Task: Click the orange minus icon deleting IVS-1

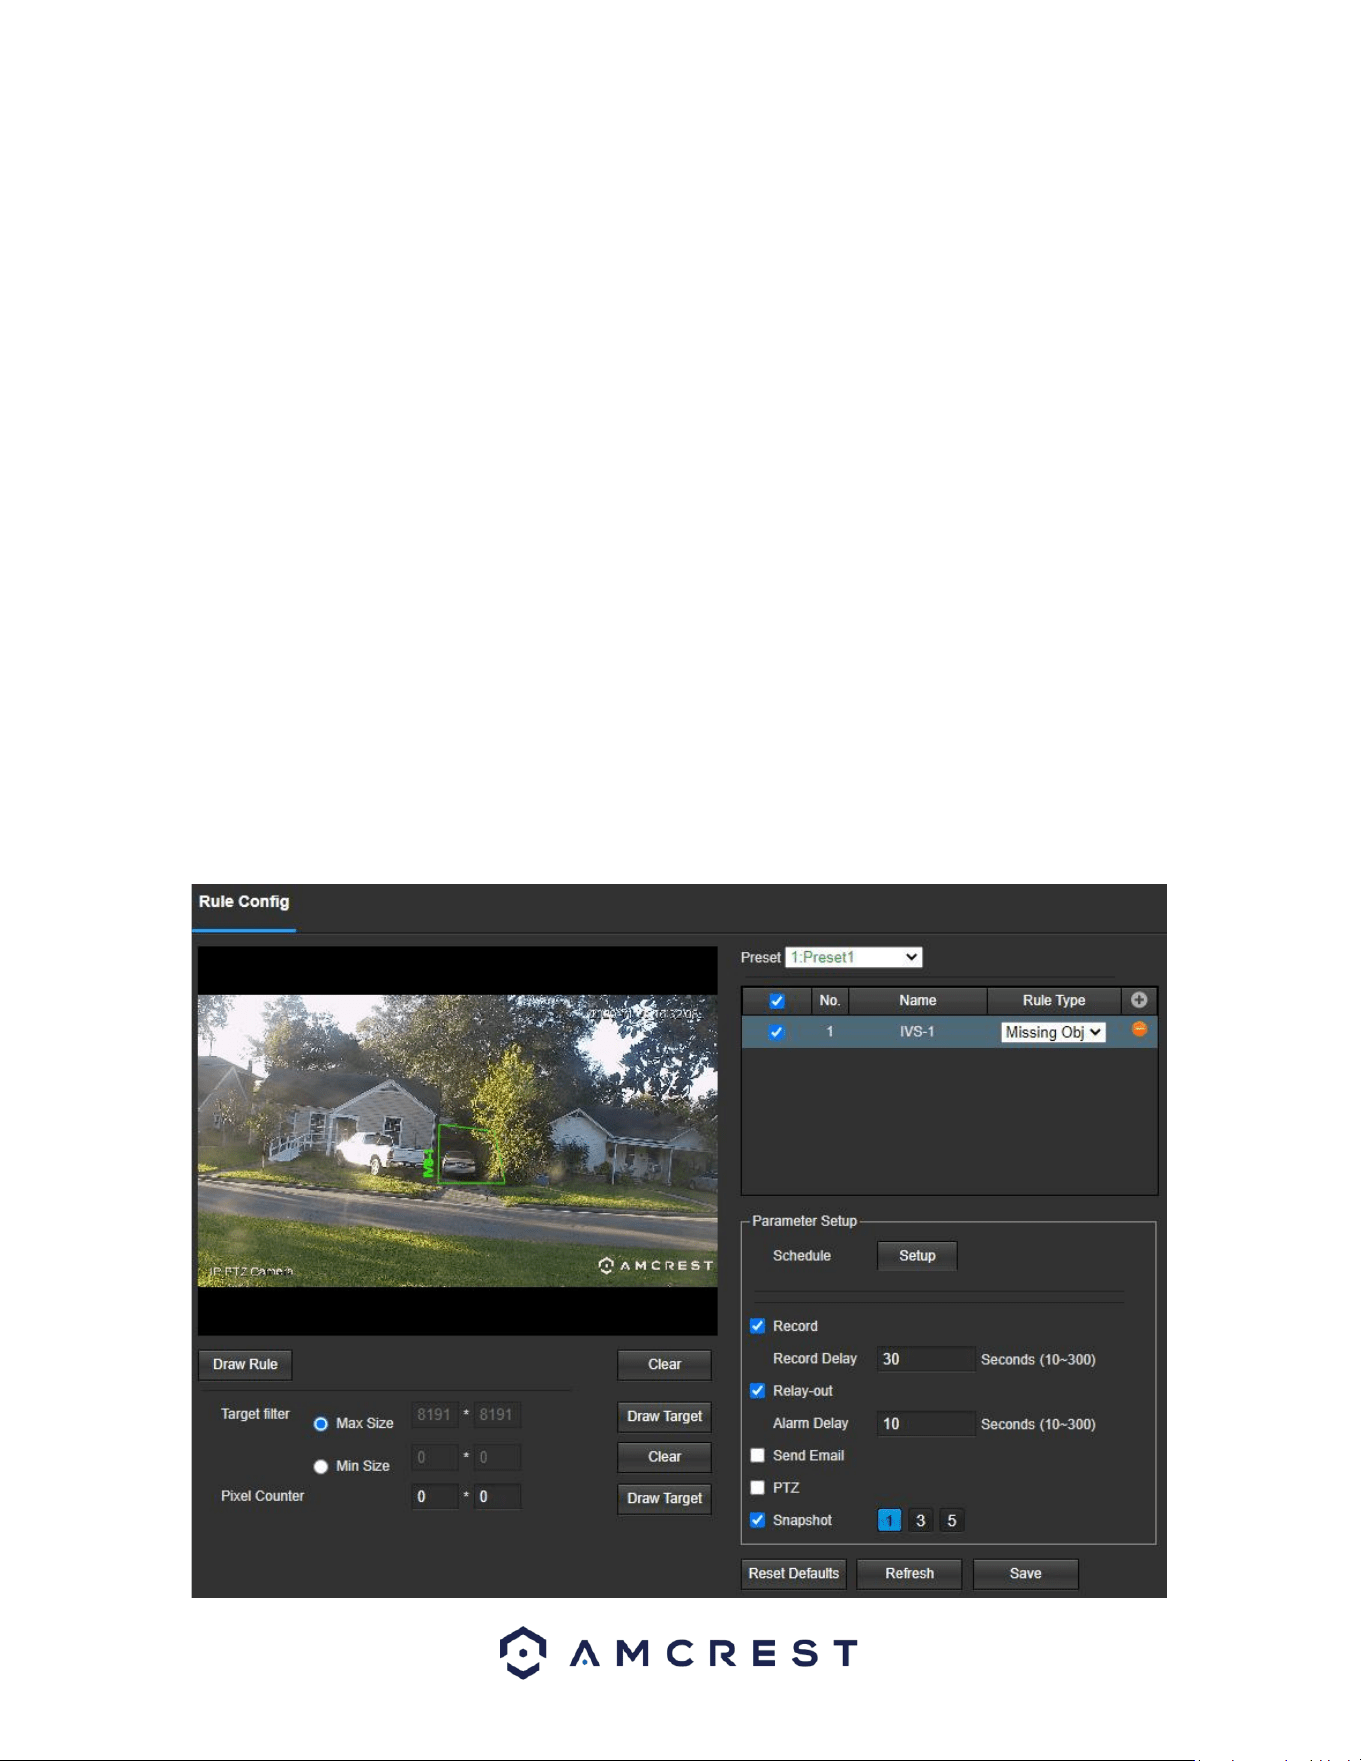Action: 1139,1029
